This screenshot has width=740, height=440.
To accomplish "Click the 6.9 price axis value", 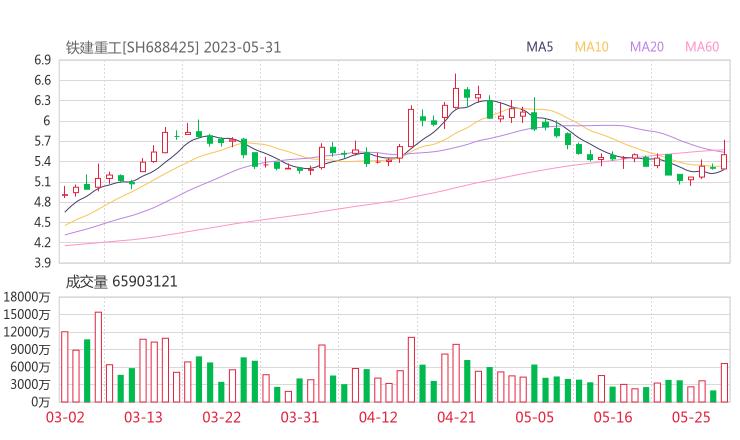I will pyautogui.click(x=42, y=60).
